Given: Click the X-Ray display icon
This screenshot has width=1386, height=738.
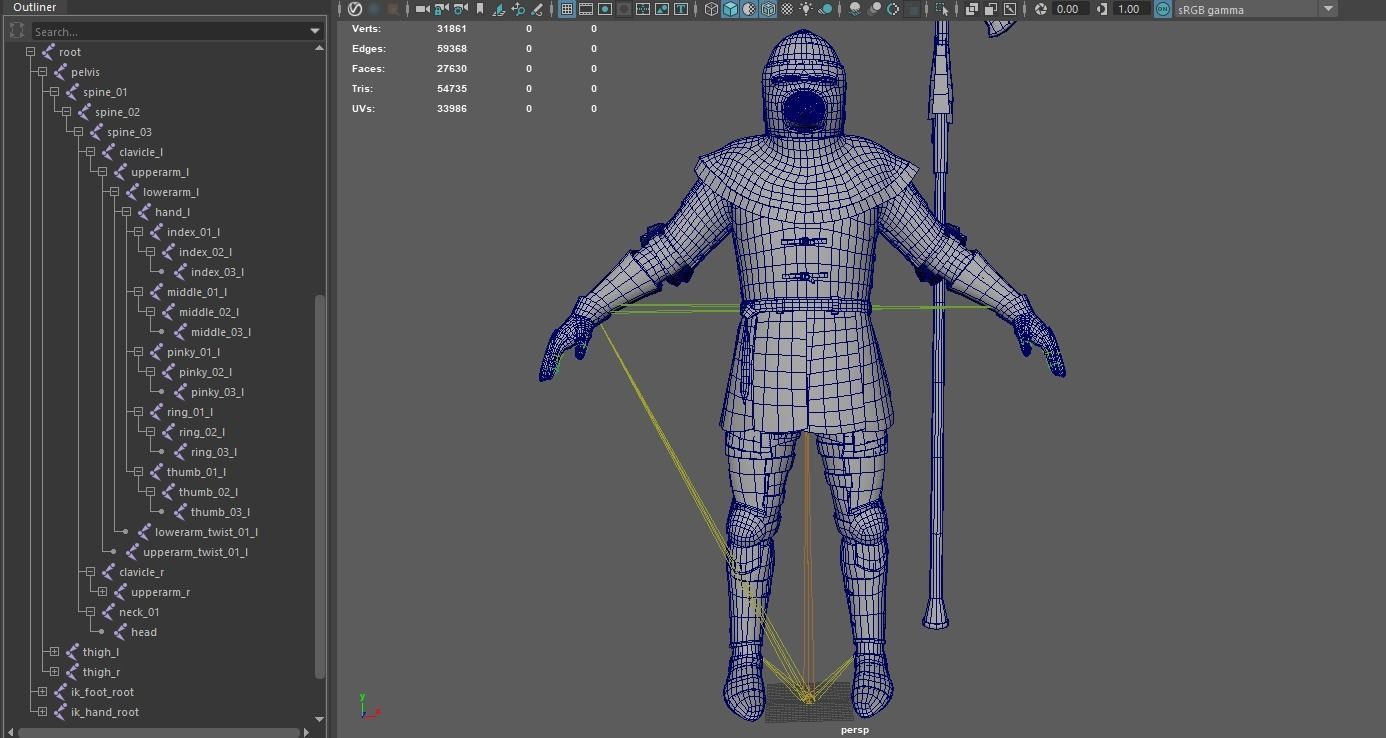Looking at the screenshot, I should pyautogui.click(x=972, y=9).
